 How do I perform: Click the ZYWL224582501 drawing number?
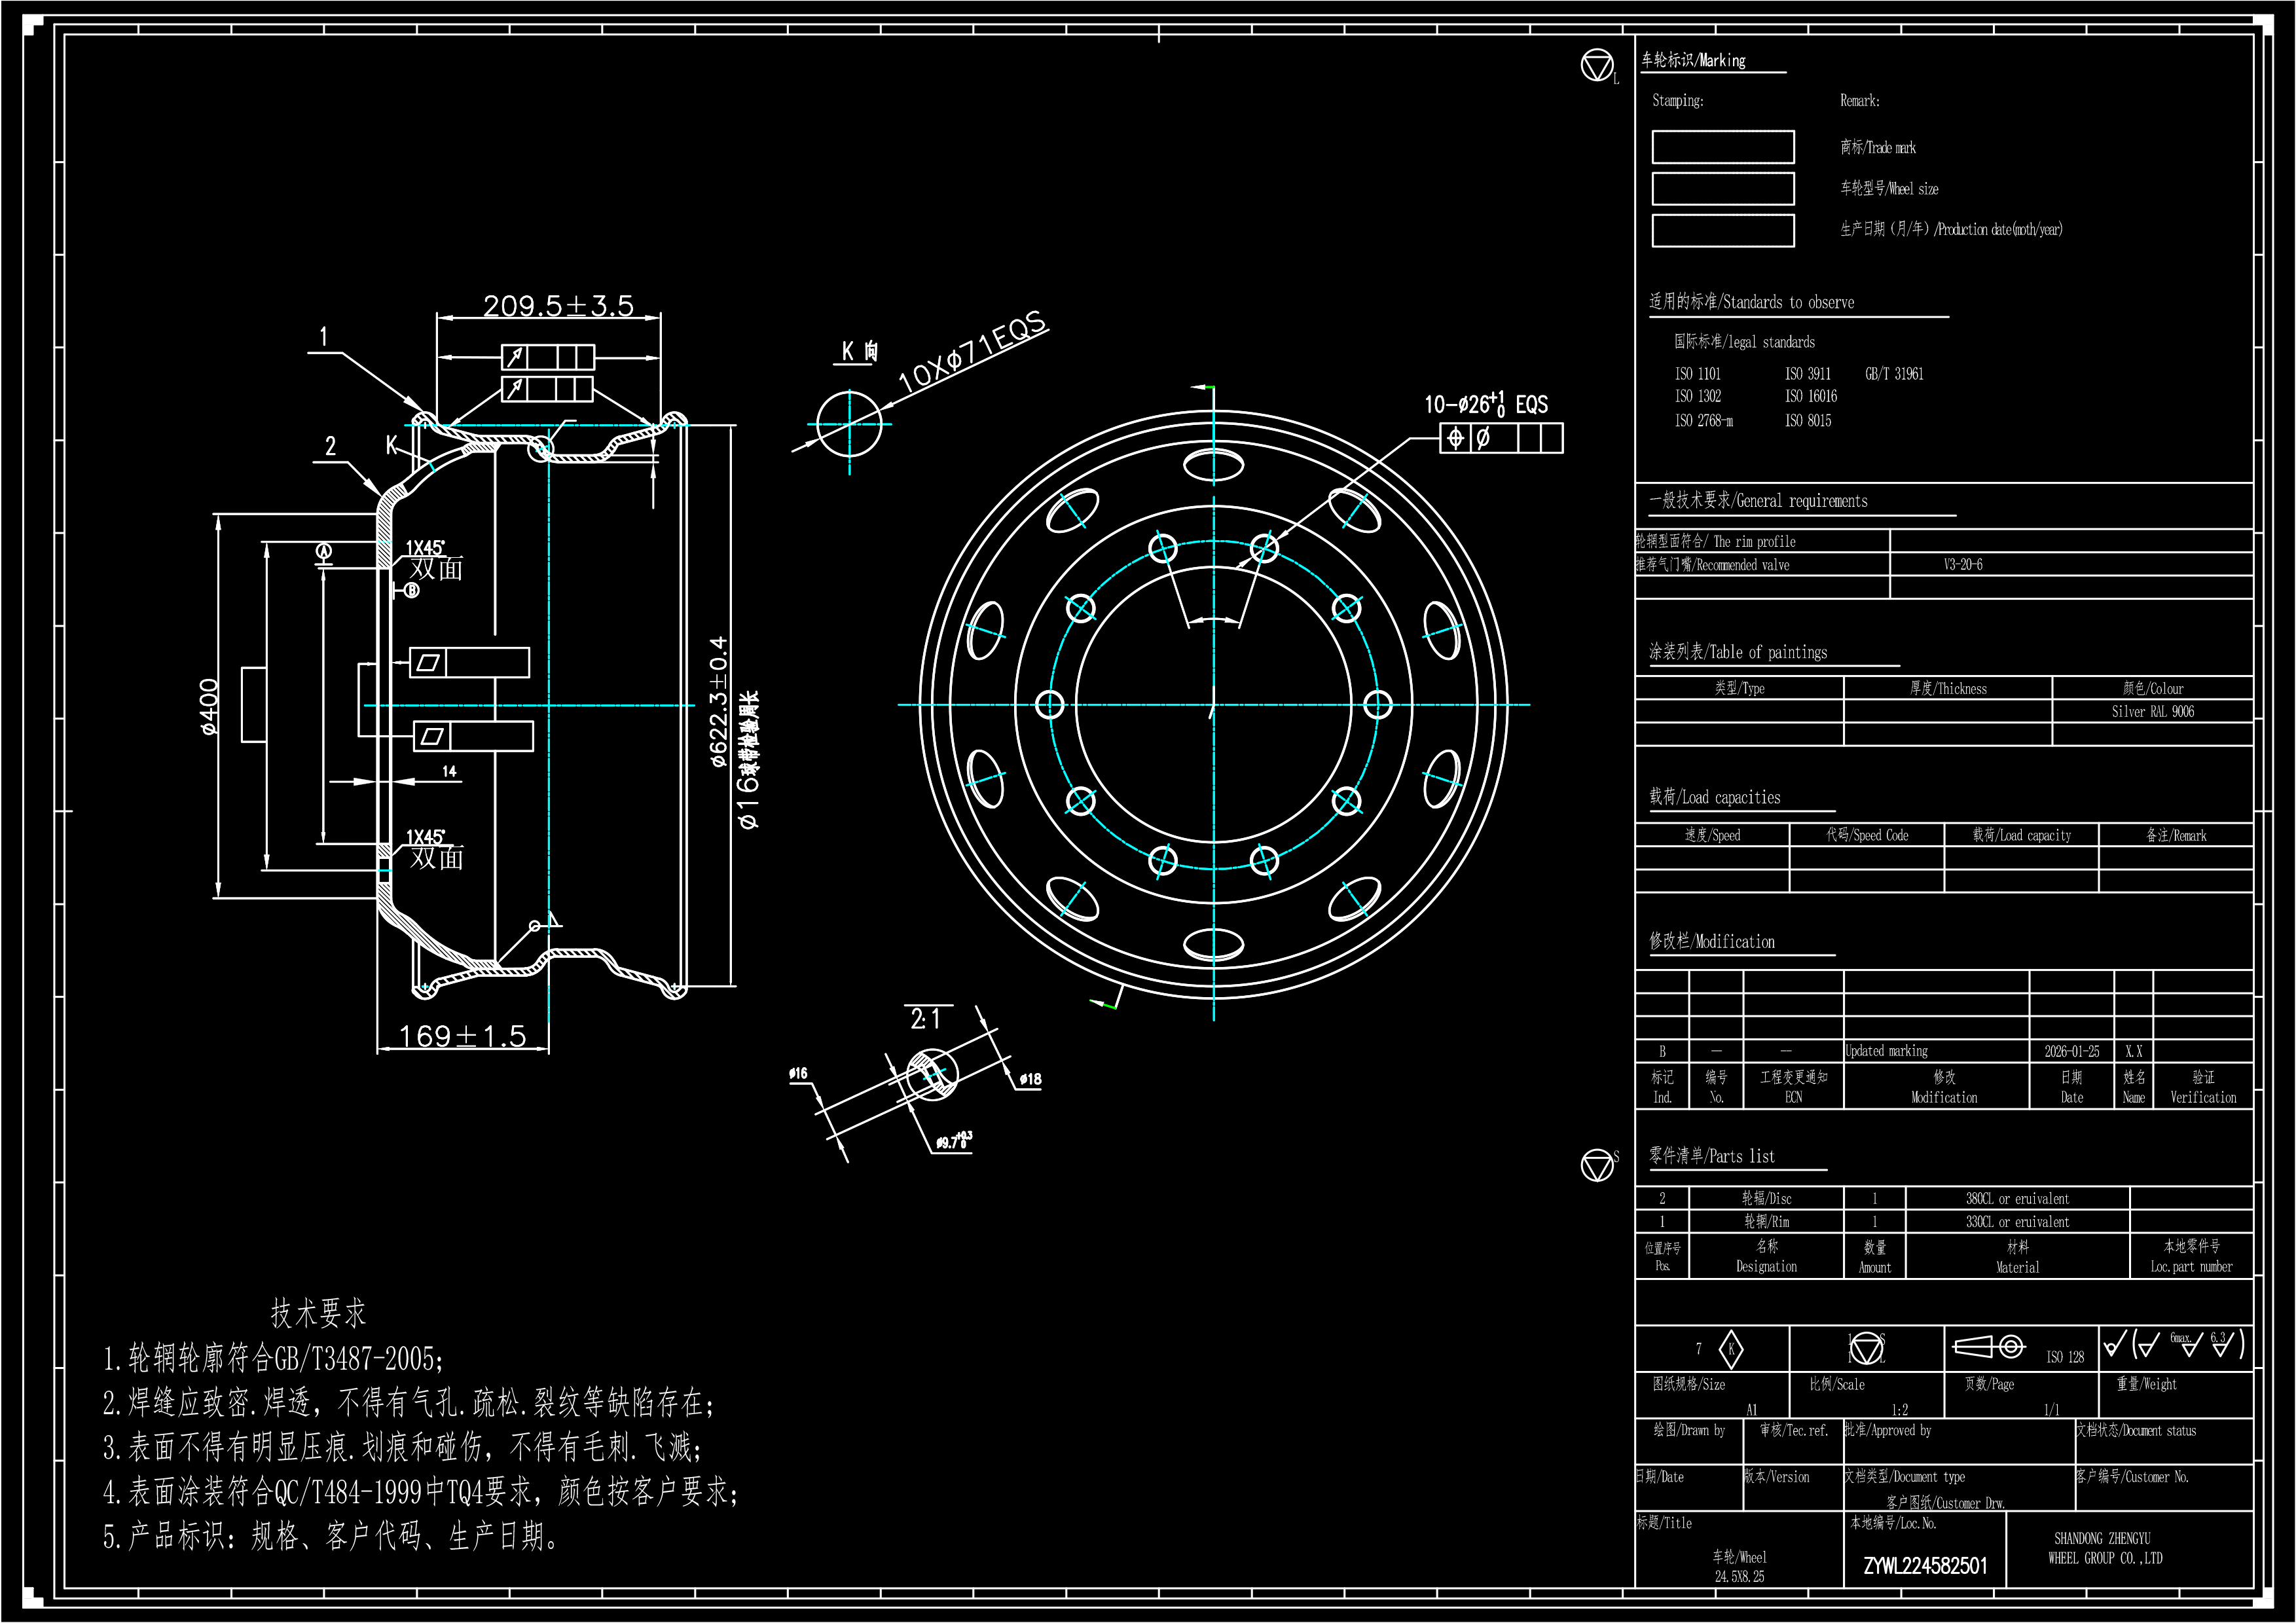[1925, 1566]
